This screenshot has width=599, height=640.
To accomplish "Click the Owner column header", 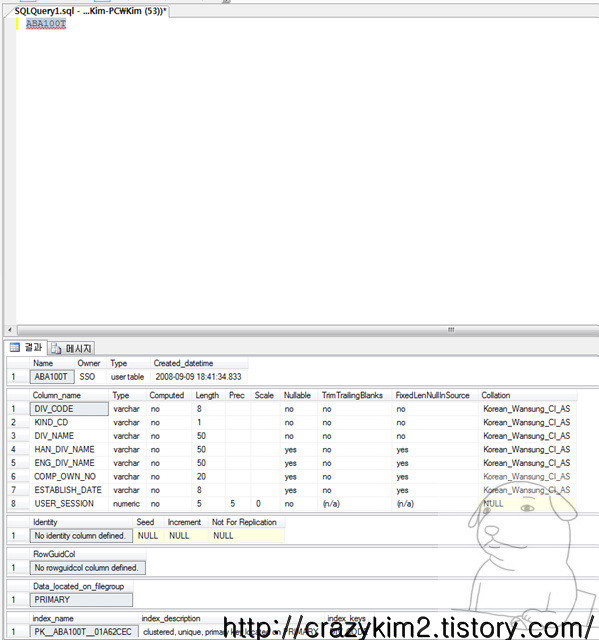I will coord(90,363).
